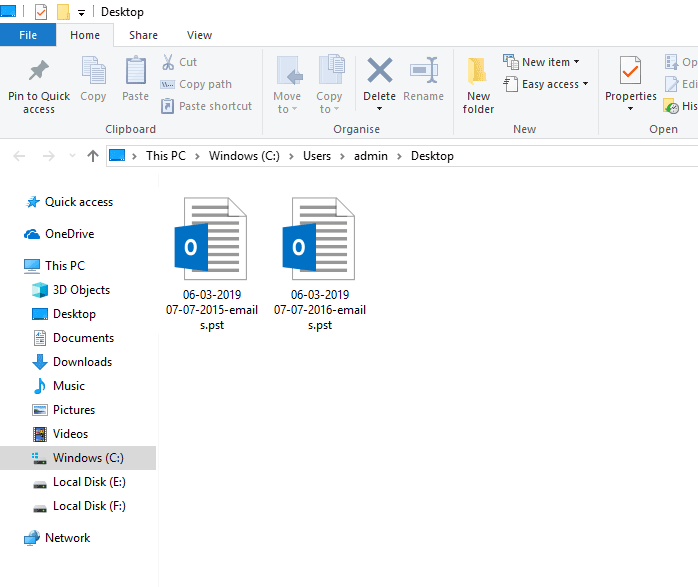Click the Move to icon
698x587 pixels.
point(289,71)
